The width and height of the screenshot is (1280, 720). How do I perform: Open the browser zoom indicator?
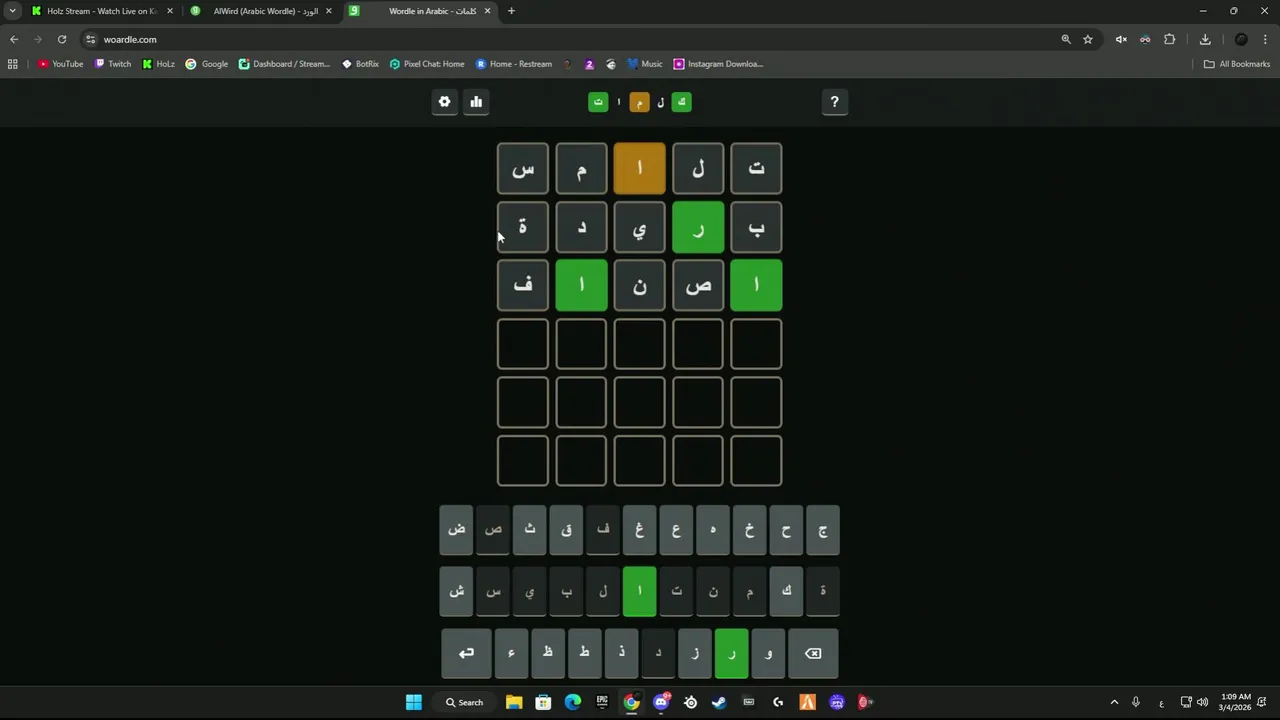(1066, 39)
